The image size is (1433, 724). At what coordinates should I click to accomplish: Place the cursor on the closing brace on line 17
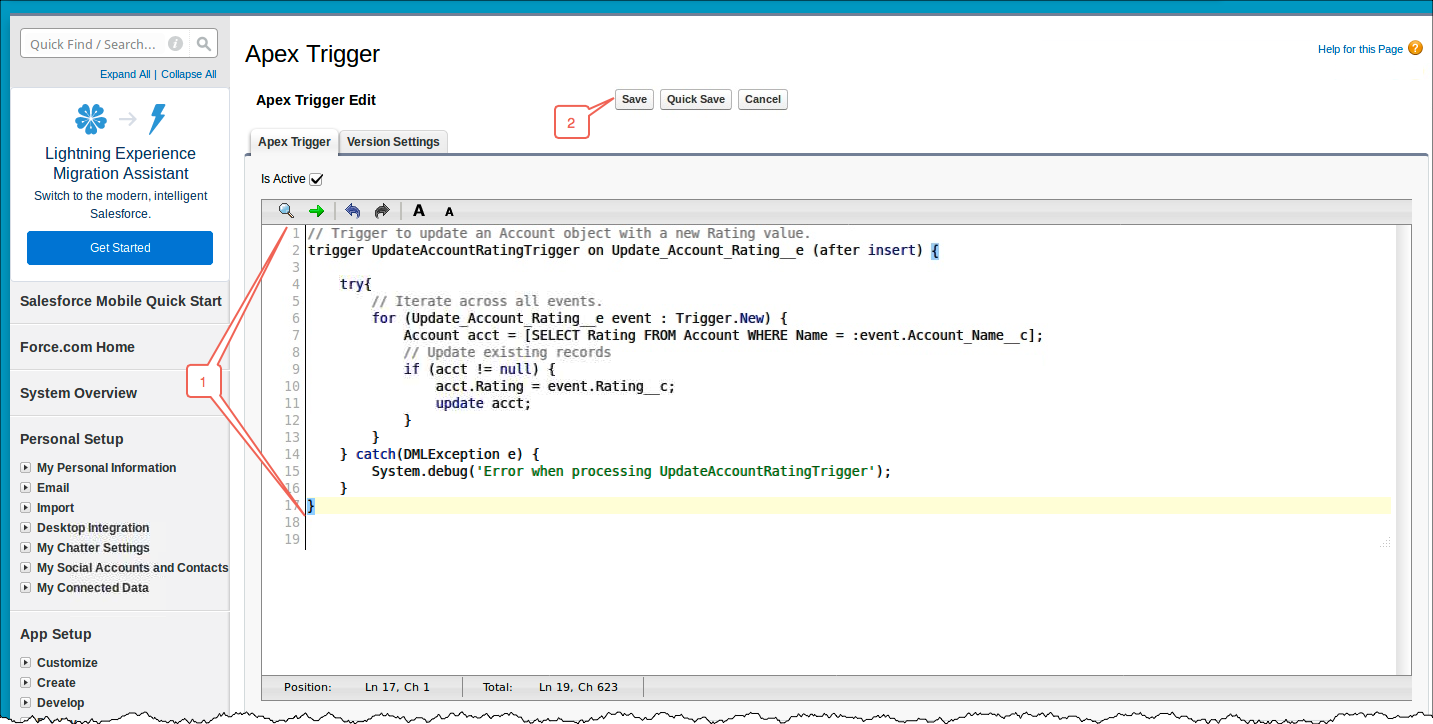311,505
